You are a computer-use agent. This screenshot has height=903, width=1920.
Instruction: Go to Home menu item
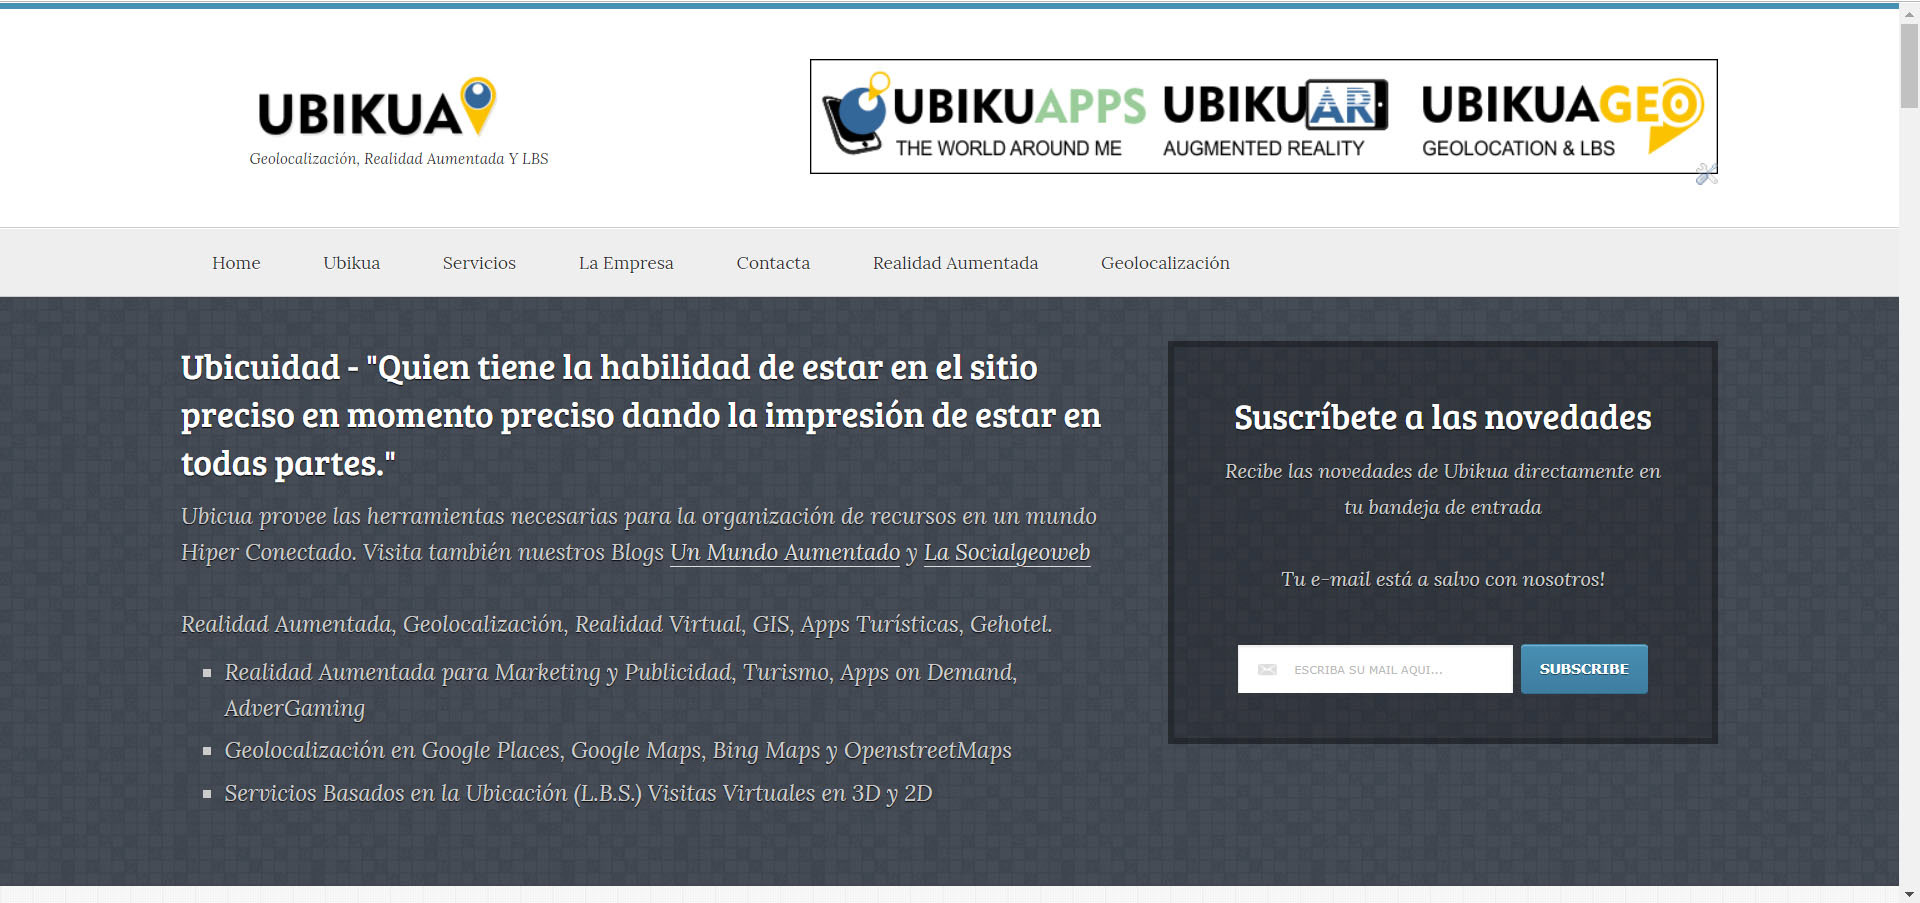[236, 263]
